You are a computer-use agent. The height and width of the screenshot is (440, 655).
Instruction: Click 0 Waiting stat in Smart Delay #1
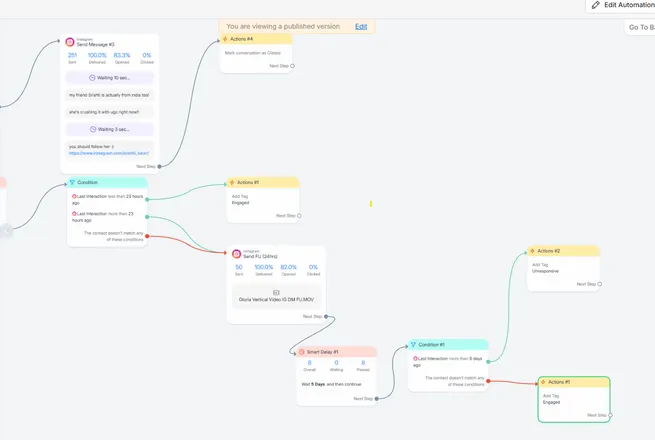click(x=336, y=366)
